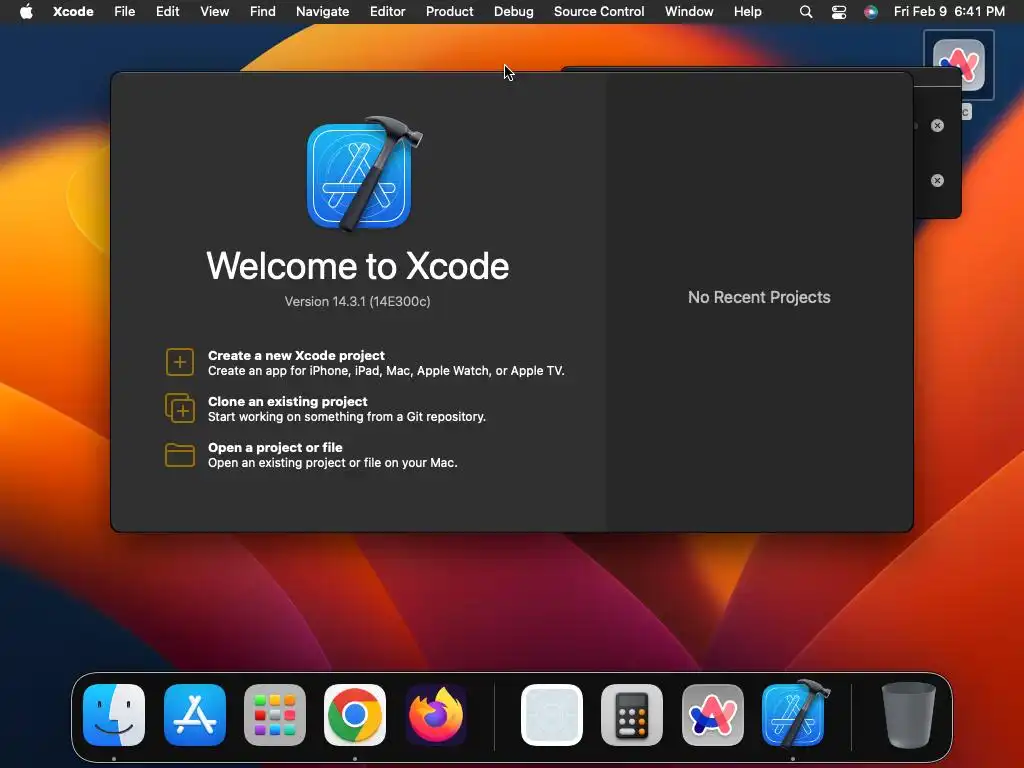Activate Siri from the menu bar
Image resolution: width=1024 pixels, height=768 pixels.
[x=871, y=12]
